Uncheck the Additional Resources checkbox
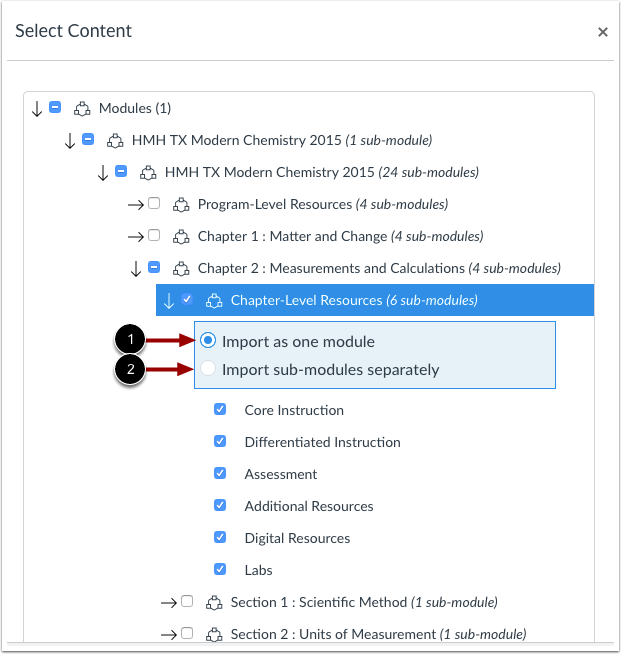The width and height of the screenshot is (621, 654). [x=220, y=505]
